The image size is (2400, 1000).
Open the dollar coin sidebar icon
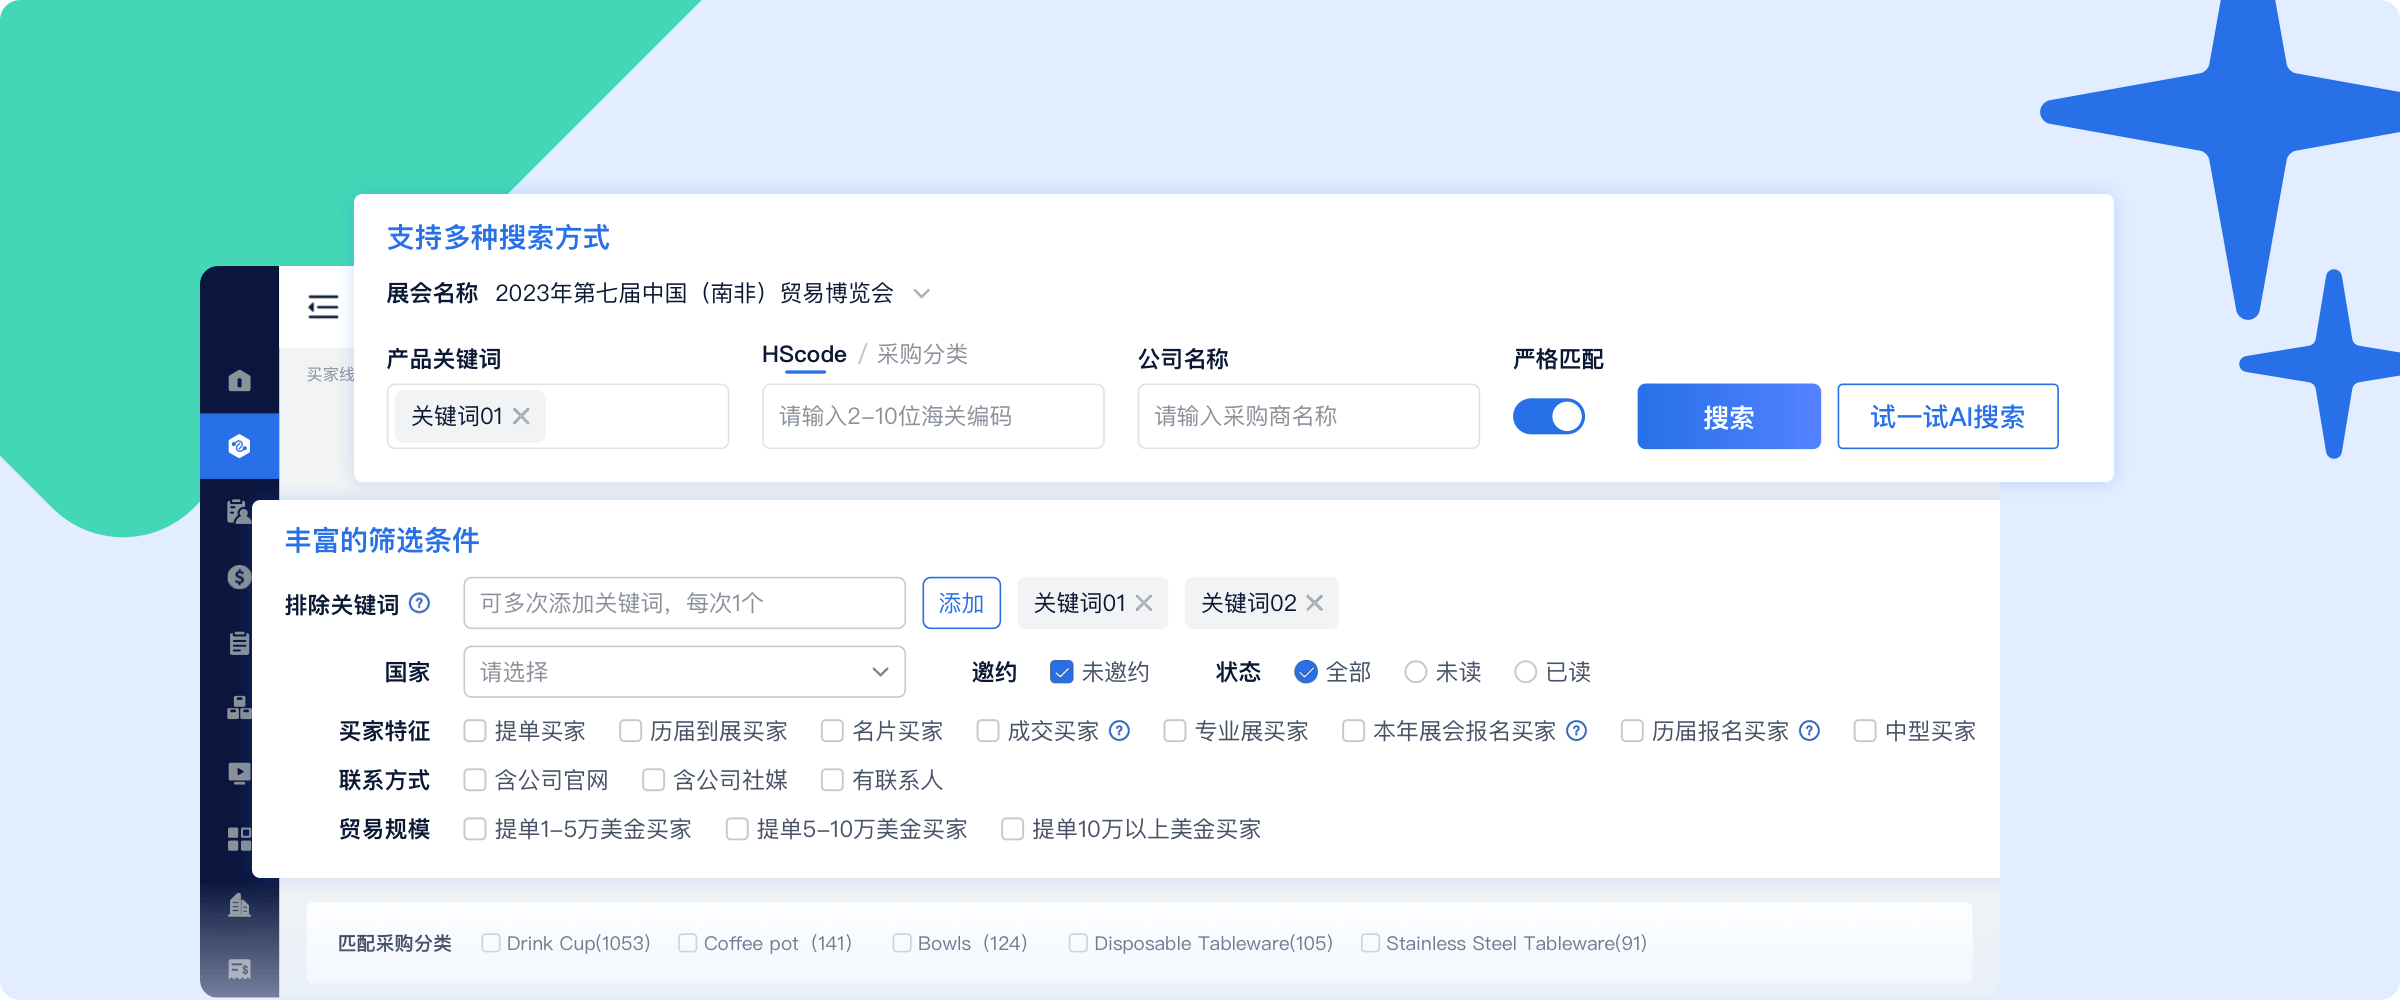(x=239, y=577)
